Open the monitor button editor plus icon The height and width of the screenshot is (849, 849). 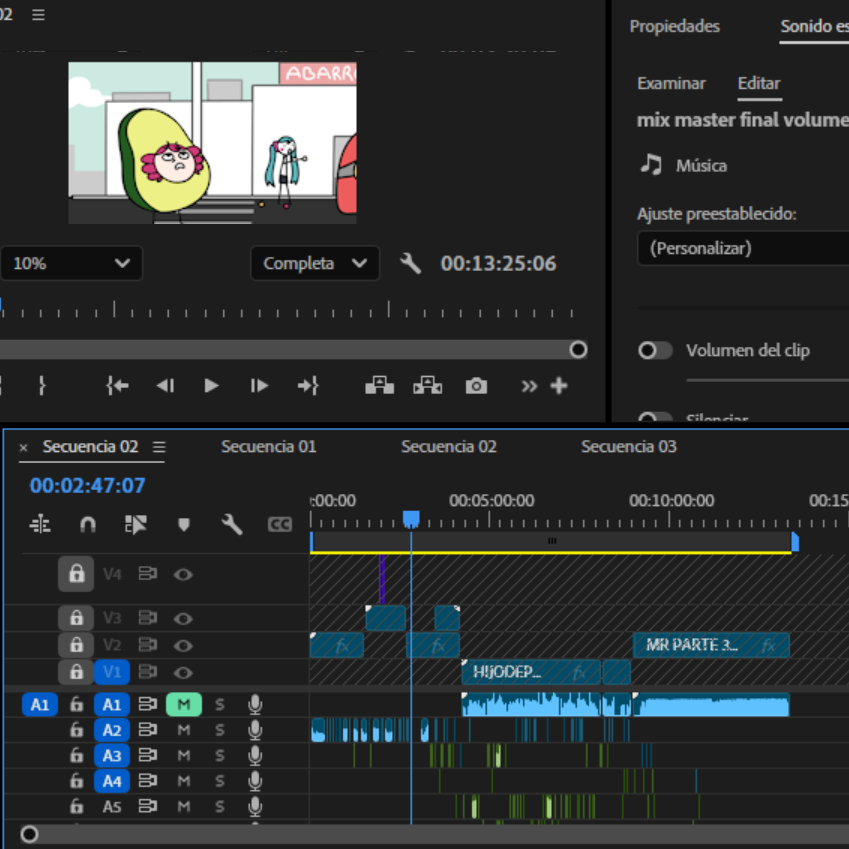[559, 386]
